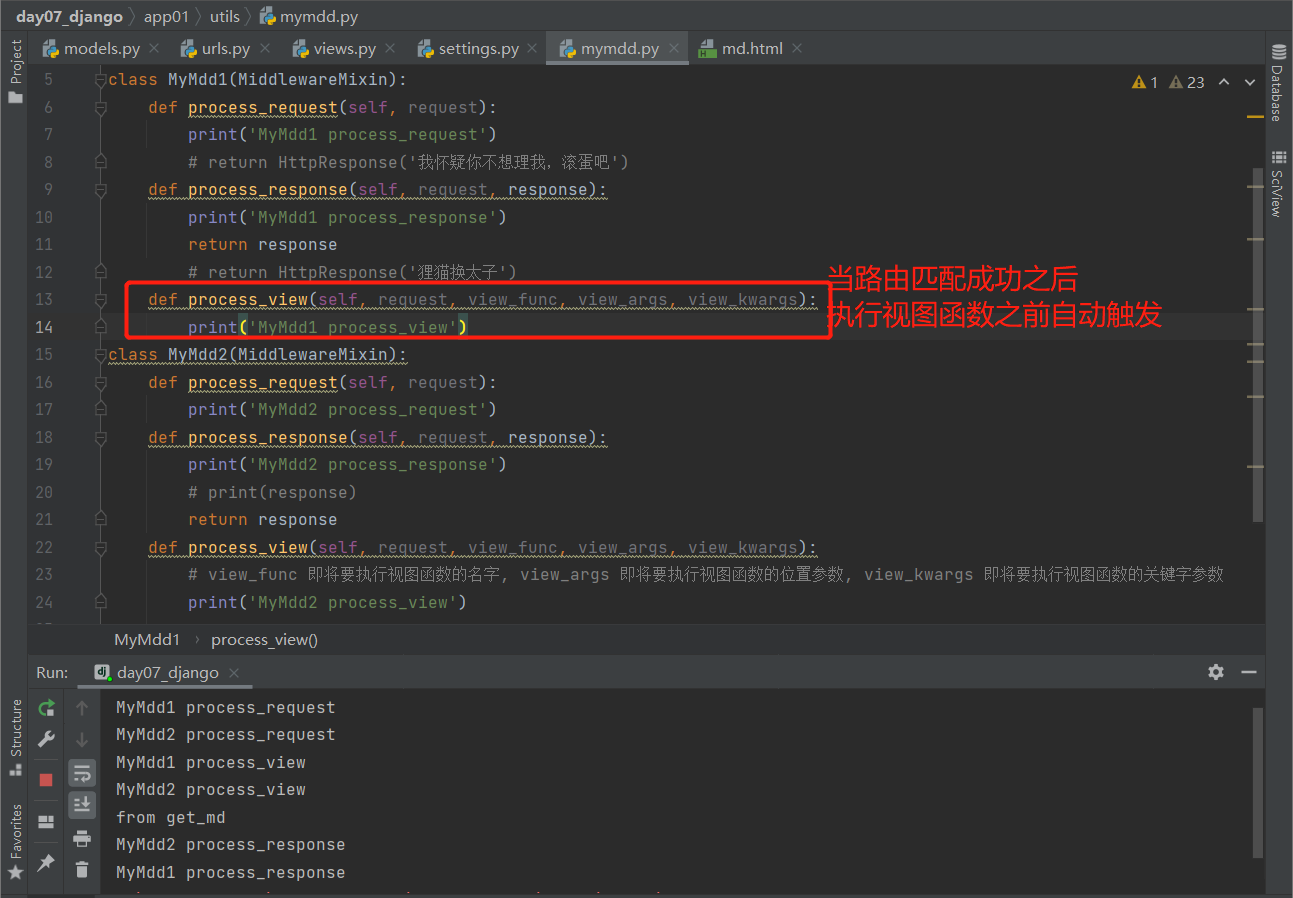The image size is (1293, 898).
Task: Close the settings.py editor tab
Action: click(x=533, y=48)
